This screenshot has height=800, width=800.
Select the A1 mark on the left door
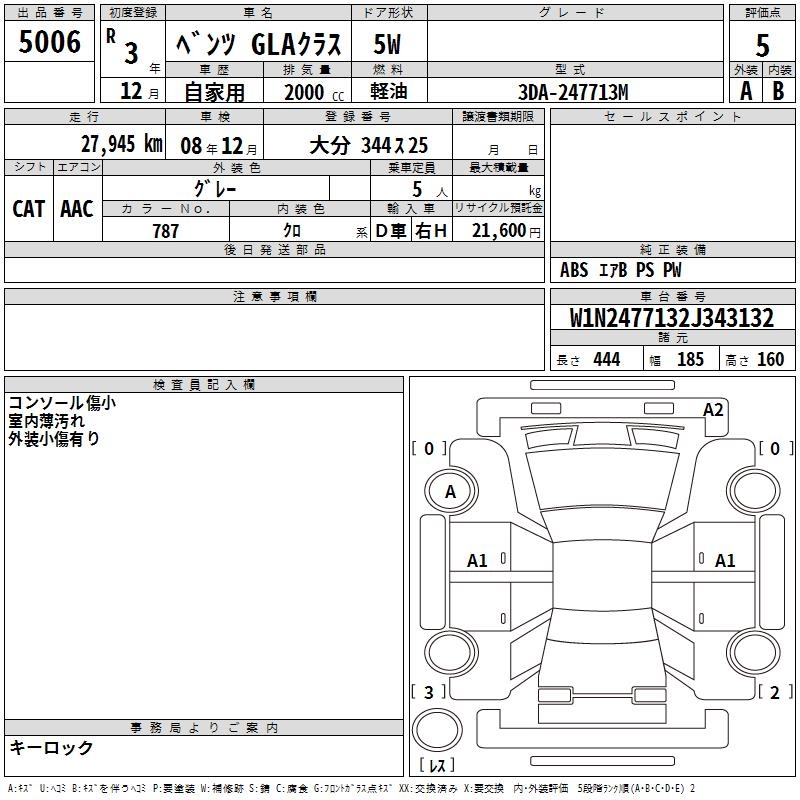point(477,561)
